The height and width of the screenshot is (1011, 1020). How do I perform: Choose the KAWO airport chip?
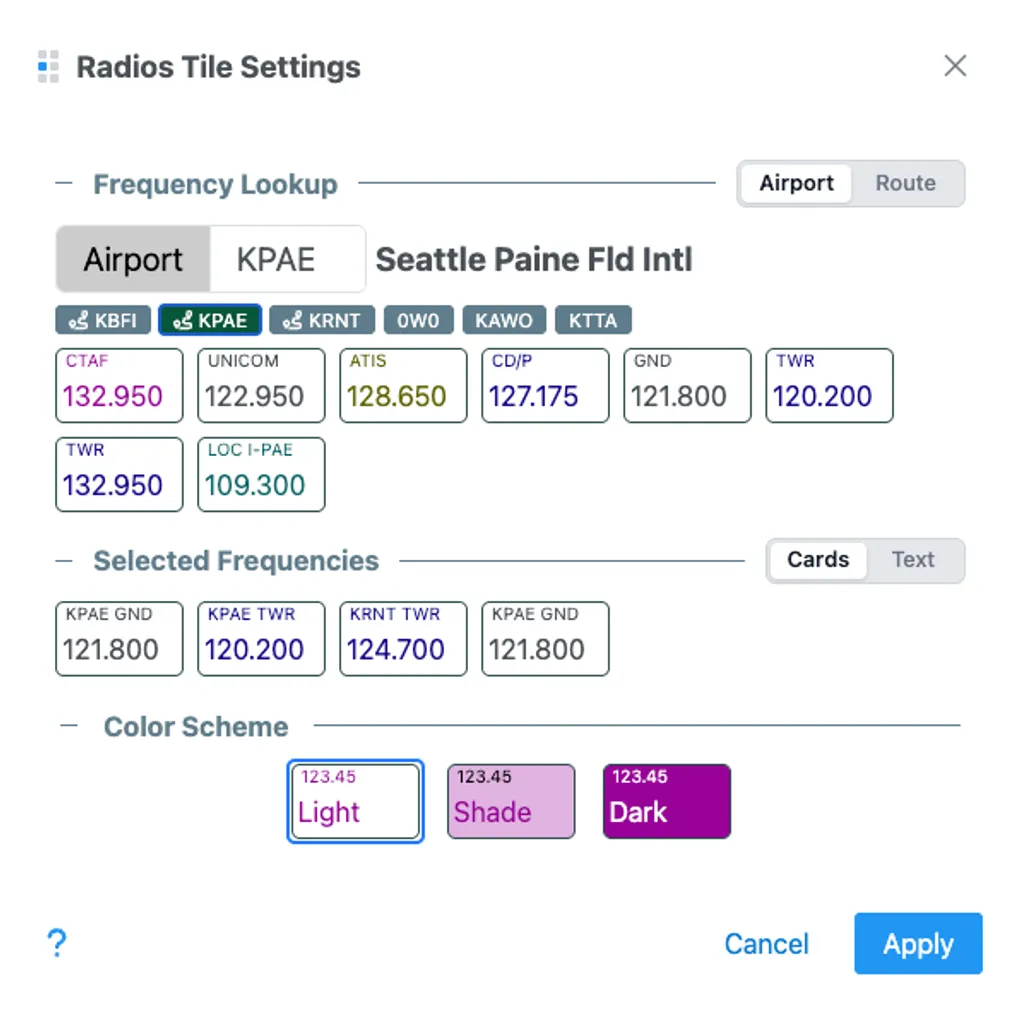[x=503, y=321]
